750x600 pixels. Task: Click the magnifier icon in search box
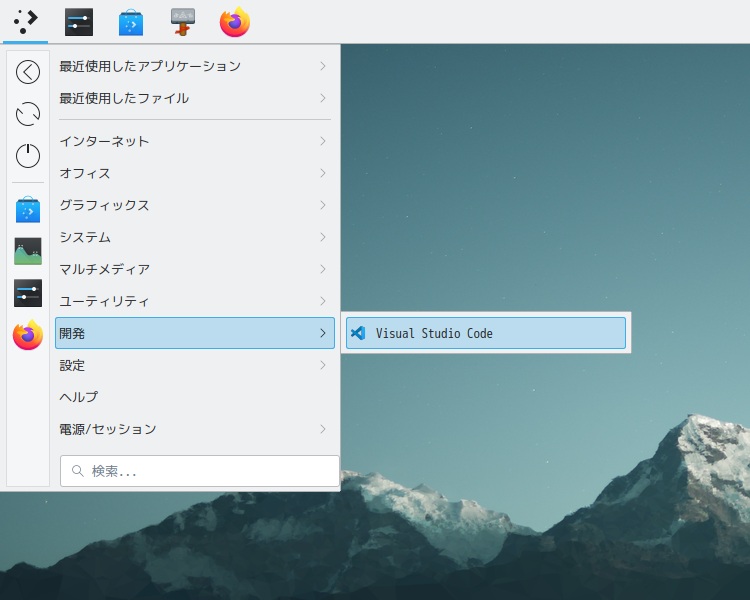point(77,471)
